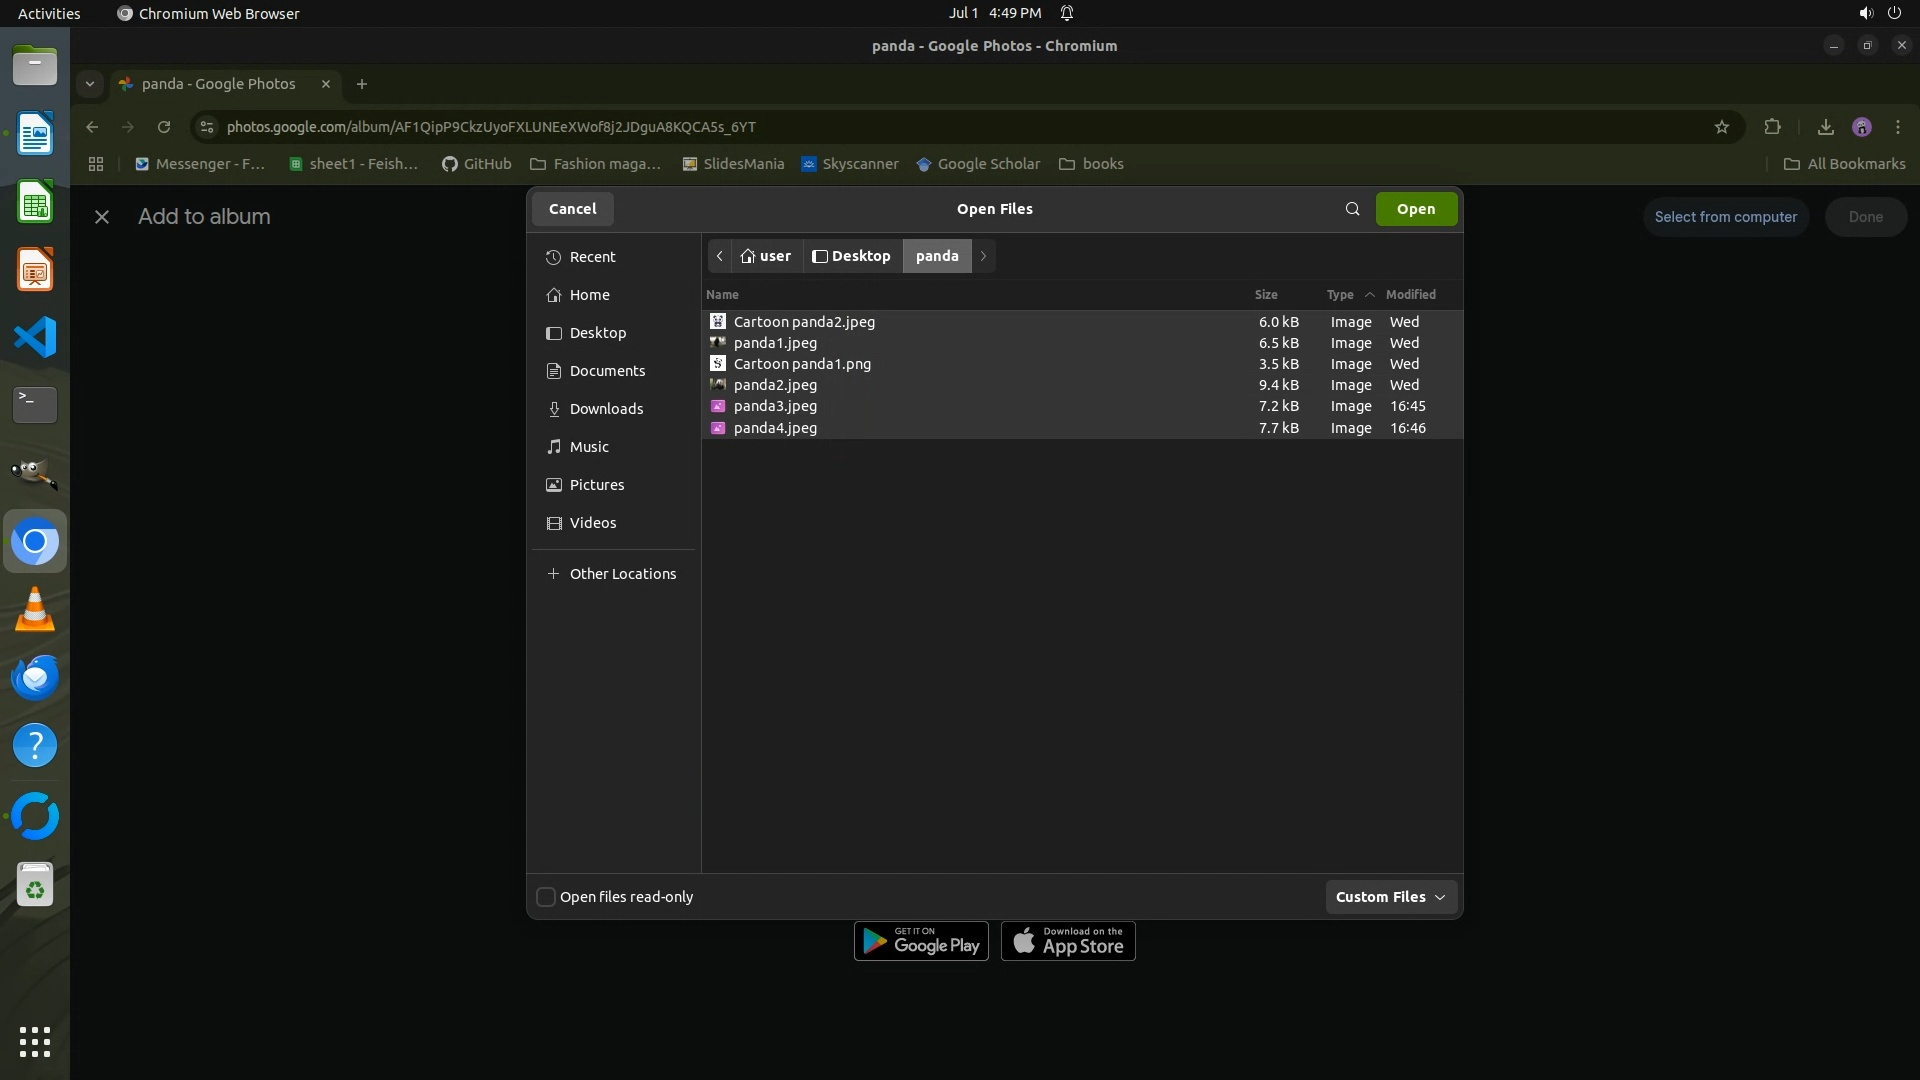The height and width of the screenshot is (1080, 1920).
Task: Open VLC media player from dock
Action: (35, 610)
